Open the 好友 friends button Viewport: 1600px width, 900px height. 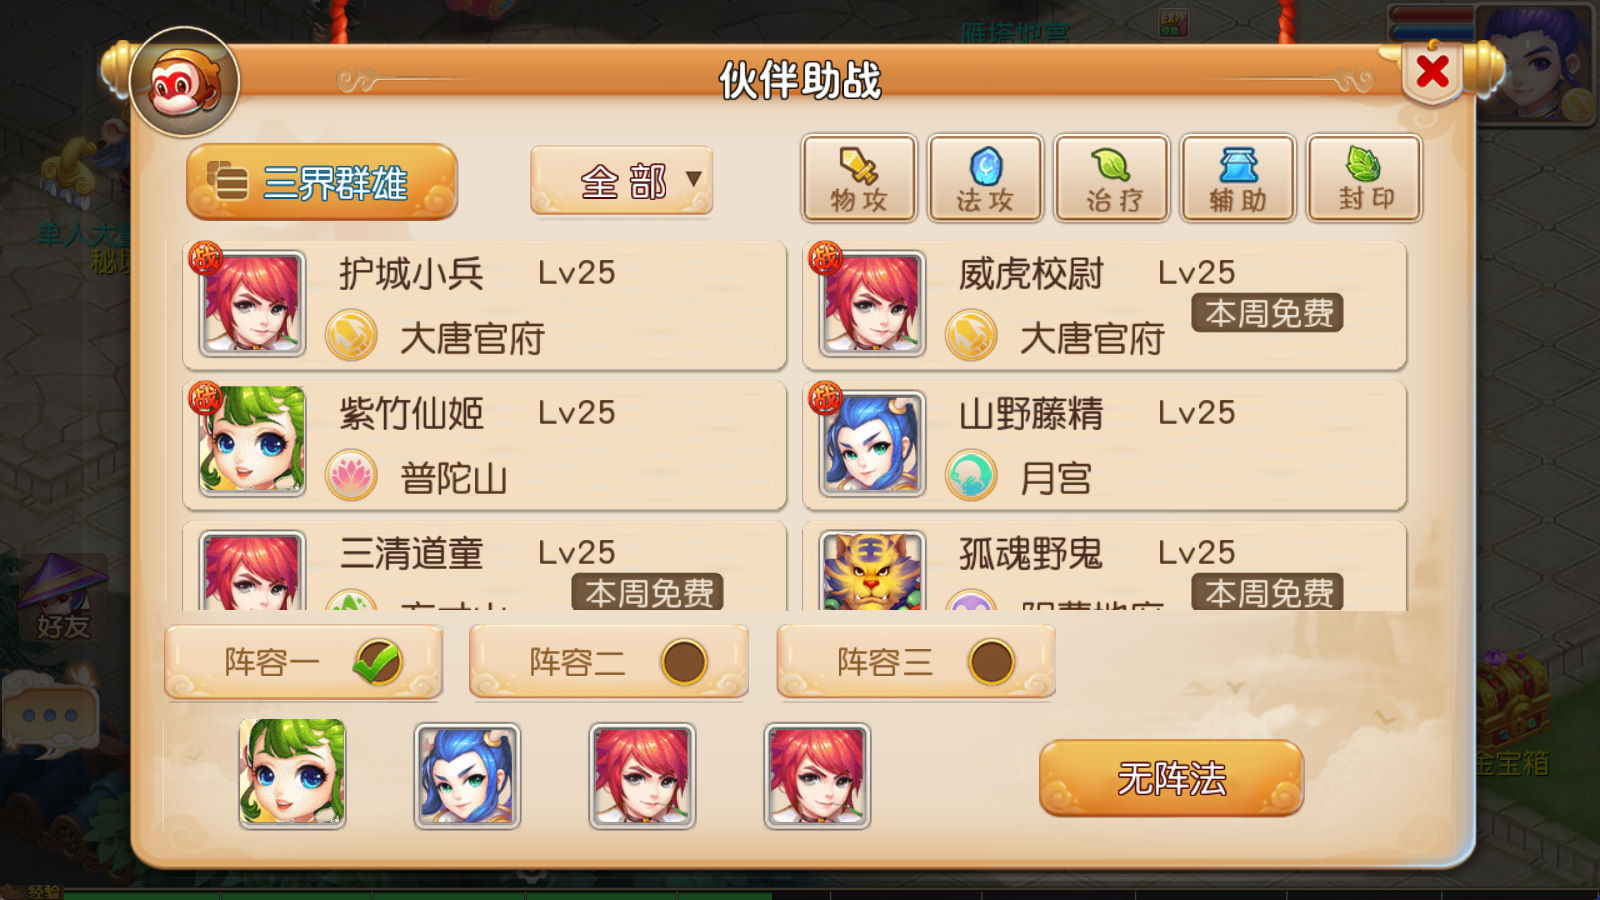tap(63, 598)
